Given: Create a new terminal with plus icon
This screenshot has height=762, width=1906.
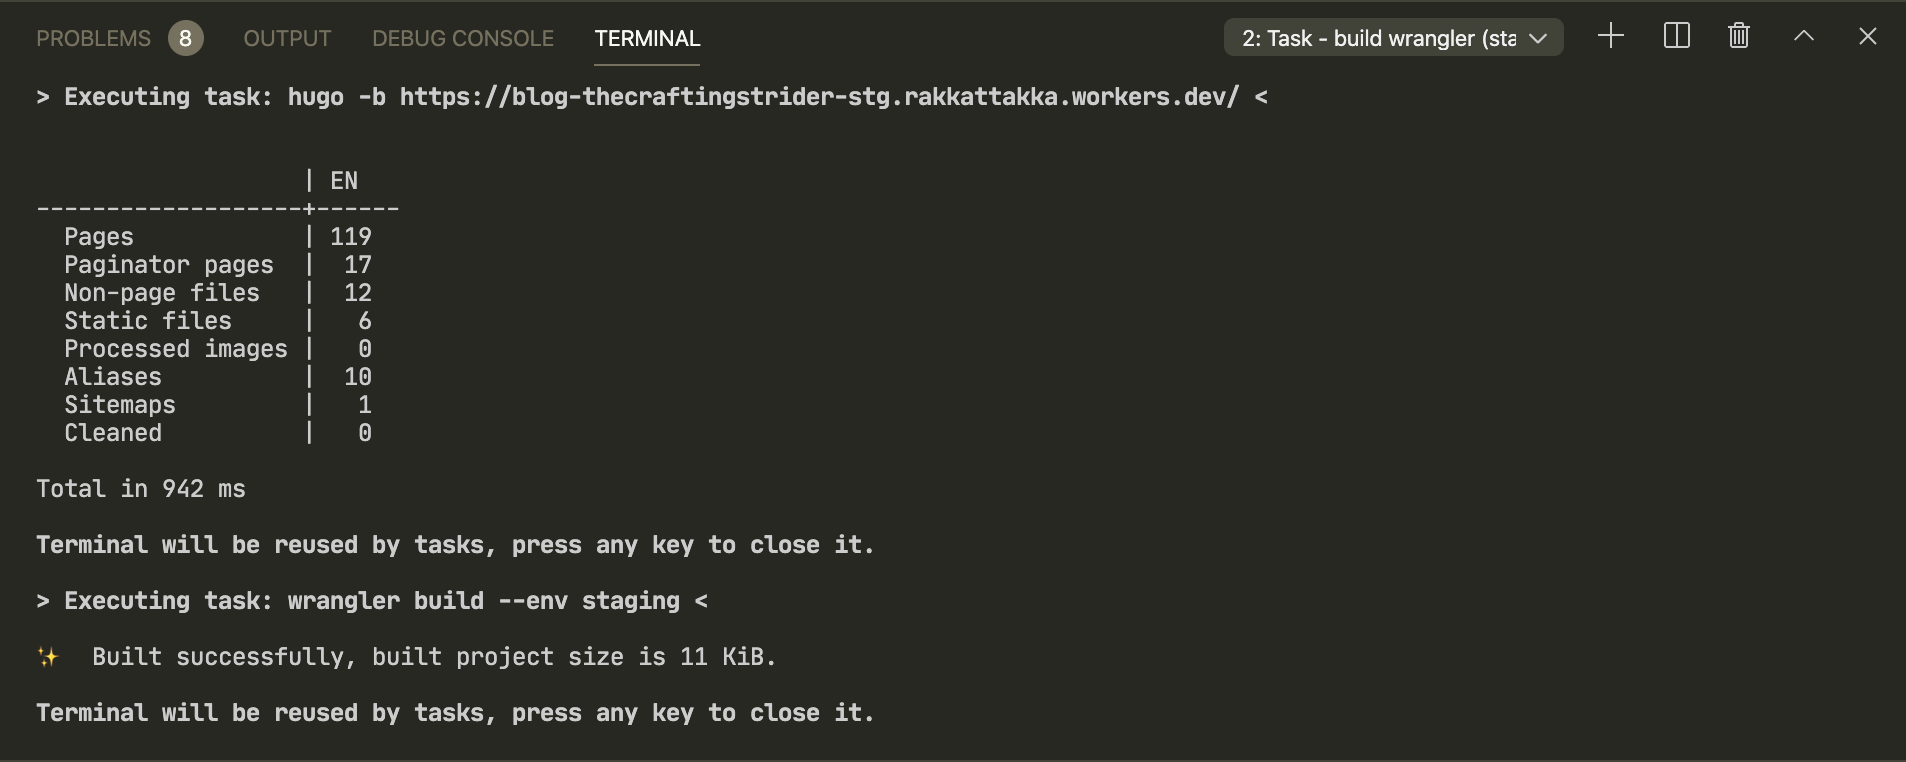Looking at the screenshot, I should click(1610, 37).
